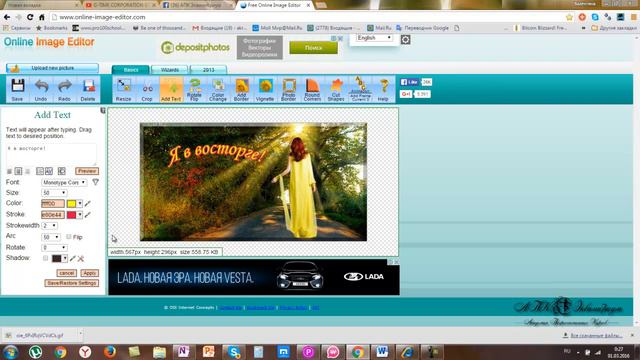
Task: Open the Arc value dropdown
Action: point(51,237)
